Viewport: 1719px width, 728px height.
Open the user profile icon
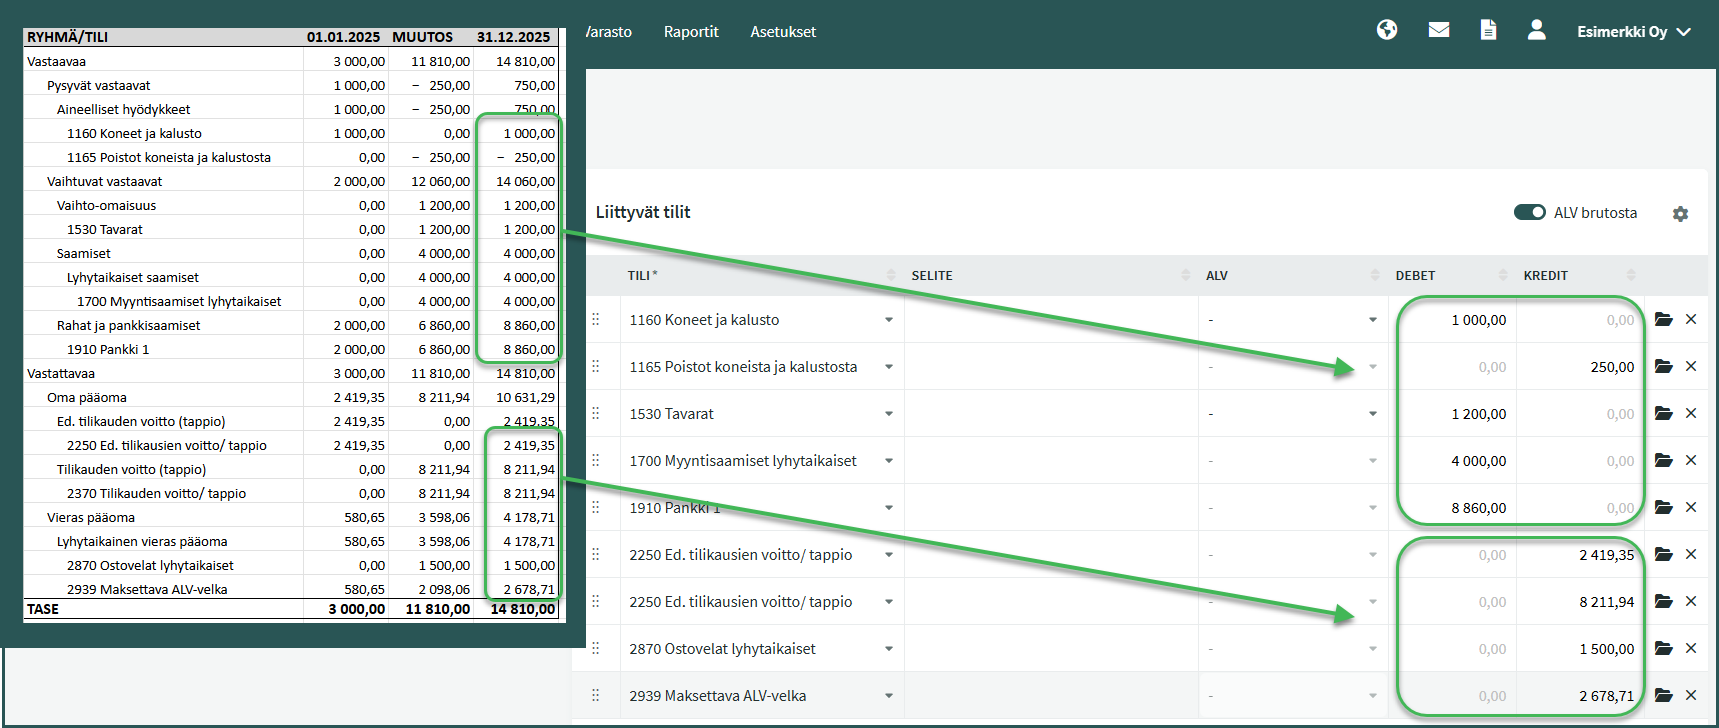[1536, 30]
